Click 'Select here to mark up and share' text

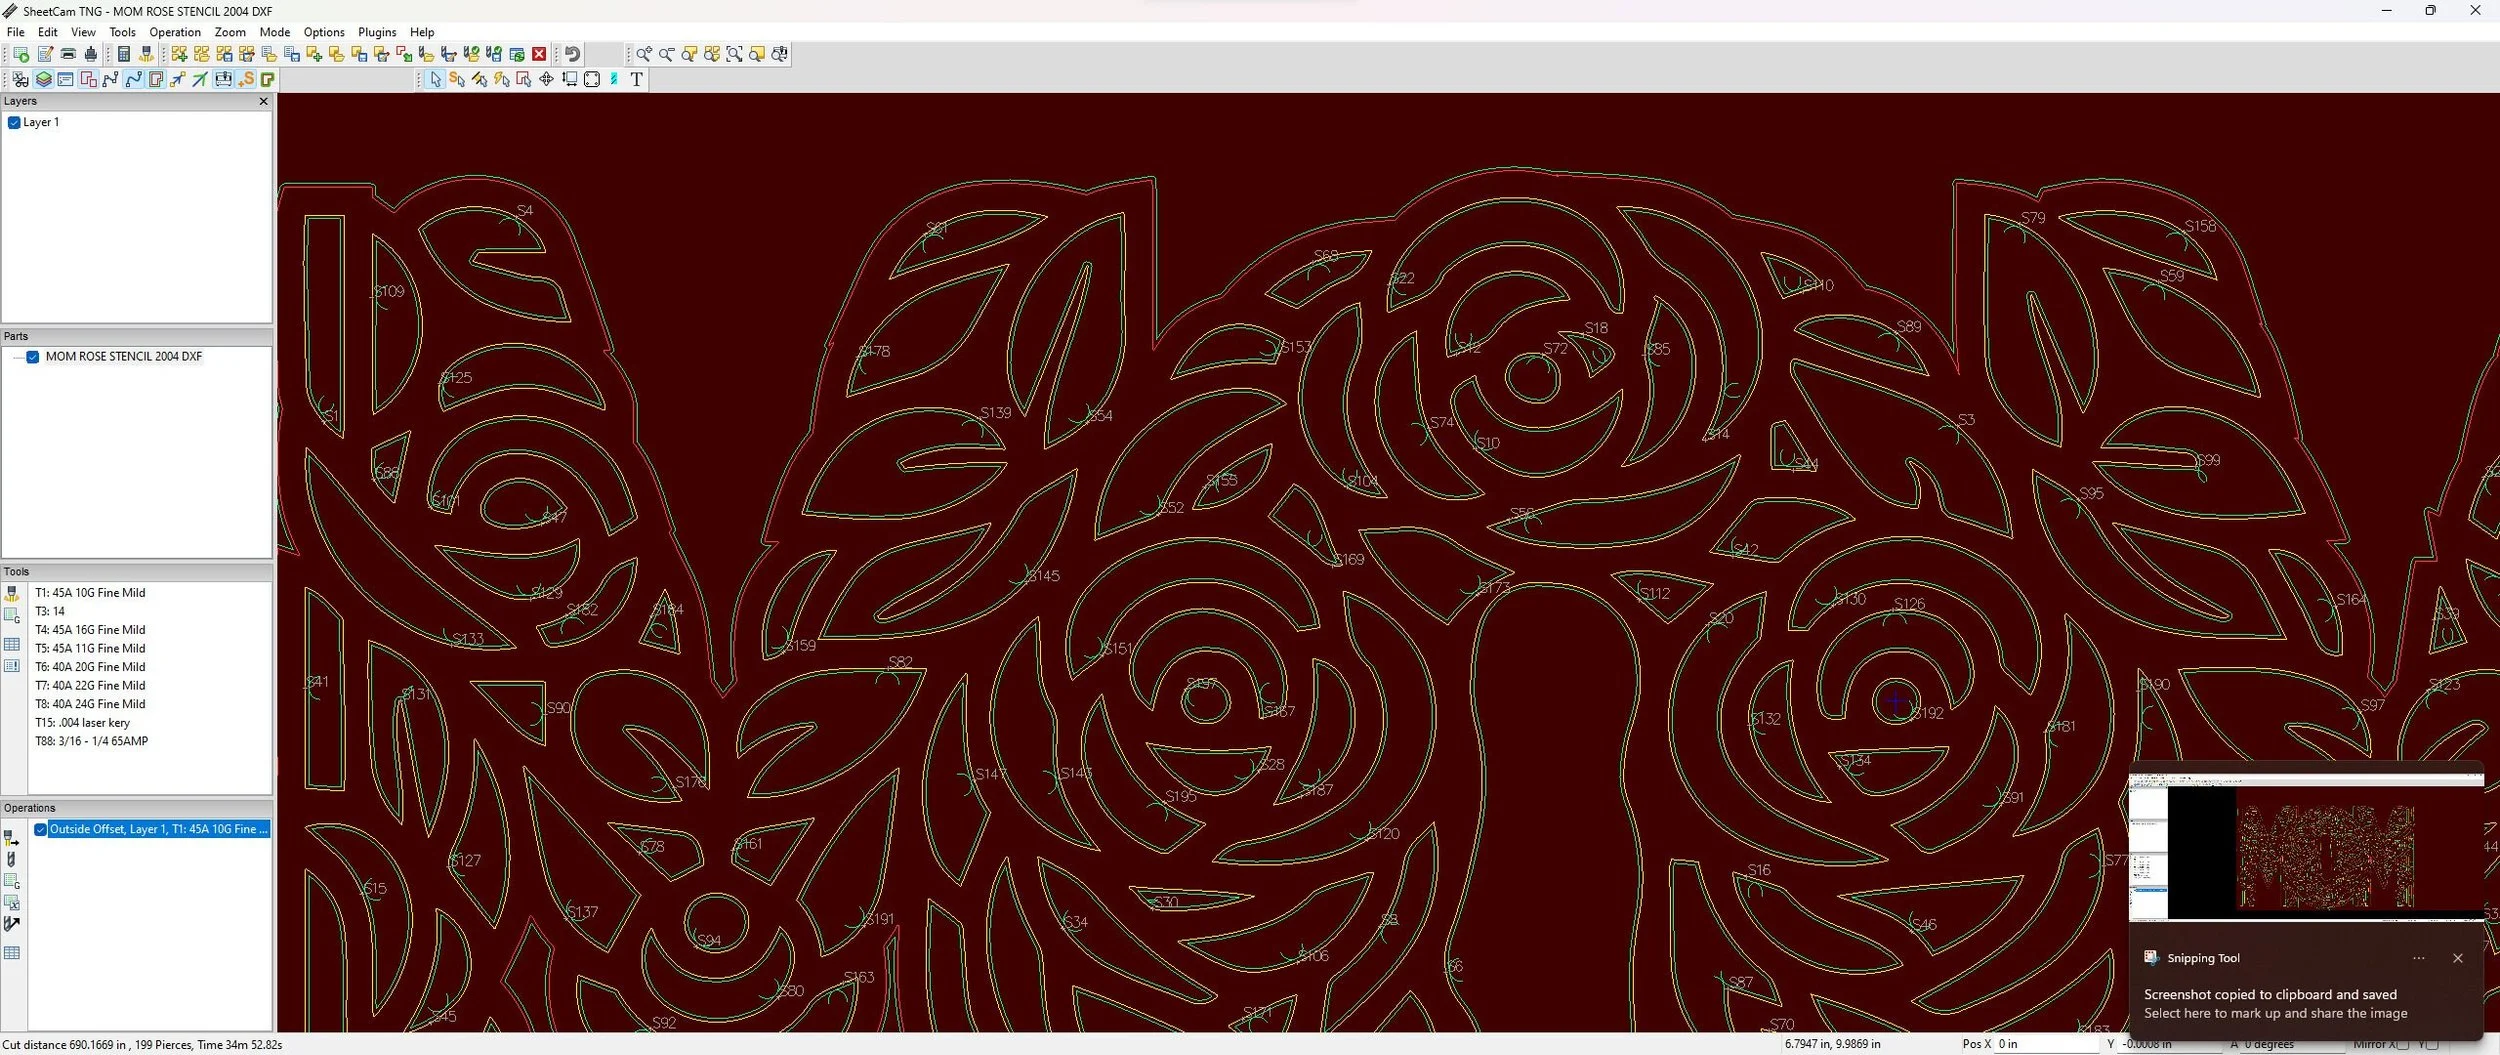(x=2276, y=1013)
